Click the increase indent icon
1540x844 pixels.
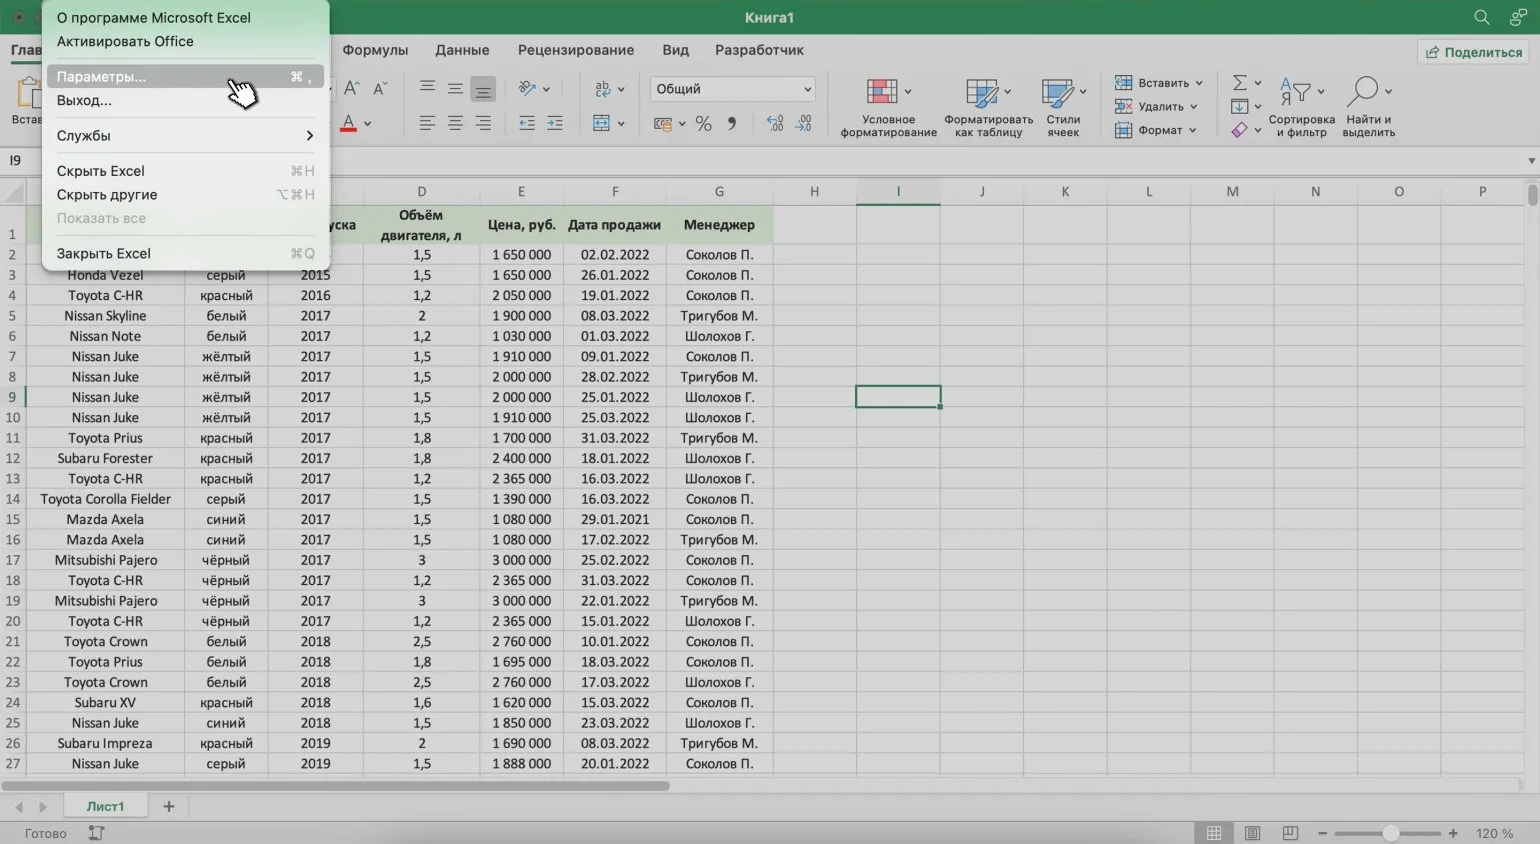[555, 124]
